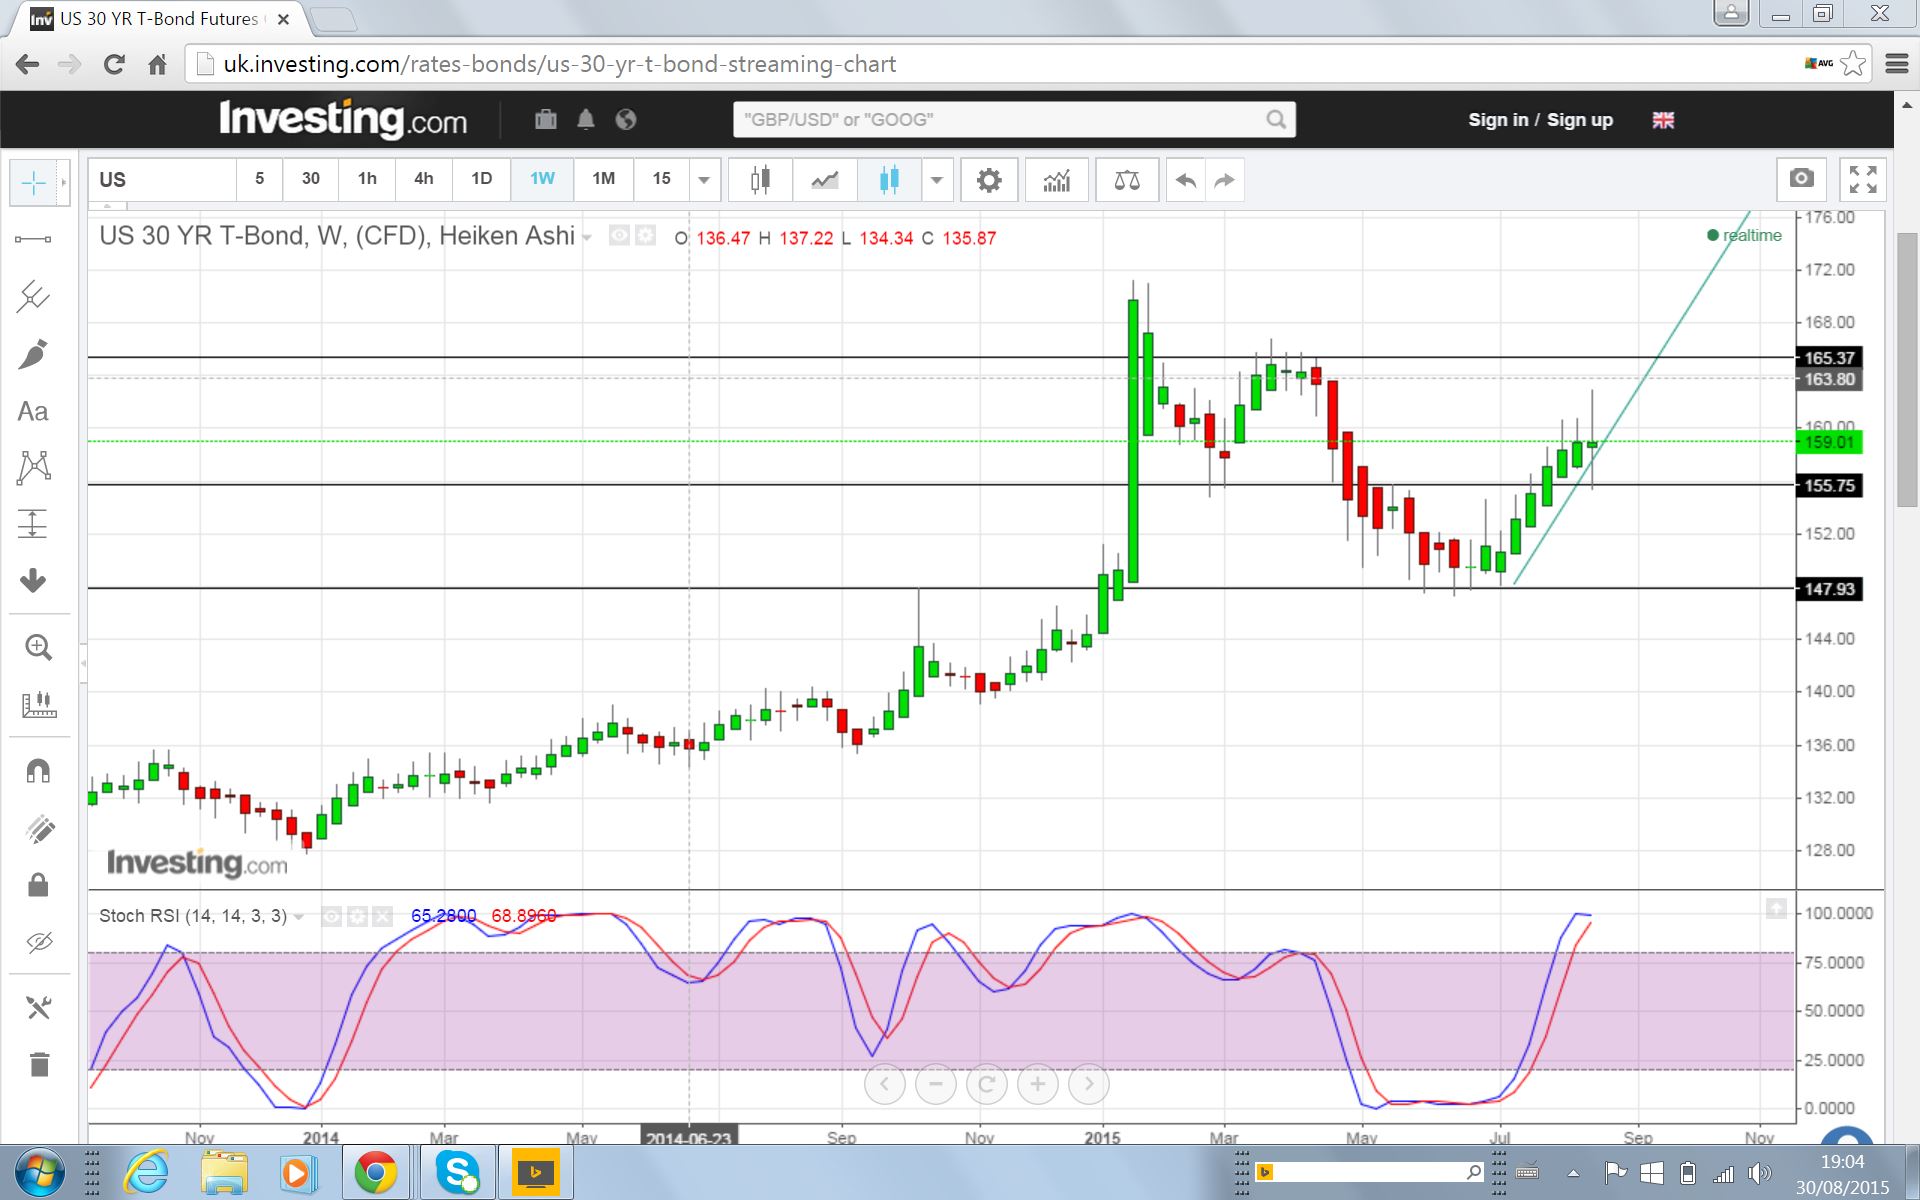The height and width of the screenshot is (1200, 1920).
Task: Switch to the 5 minute timeframe
Action: pyautogui.click(x=259, y=180)
